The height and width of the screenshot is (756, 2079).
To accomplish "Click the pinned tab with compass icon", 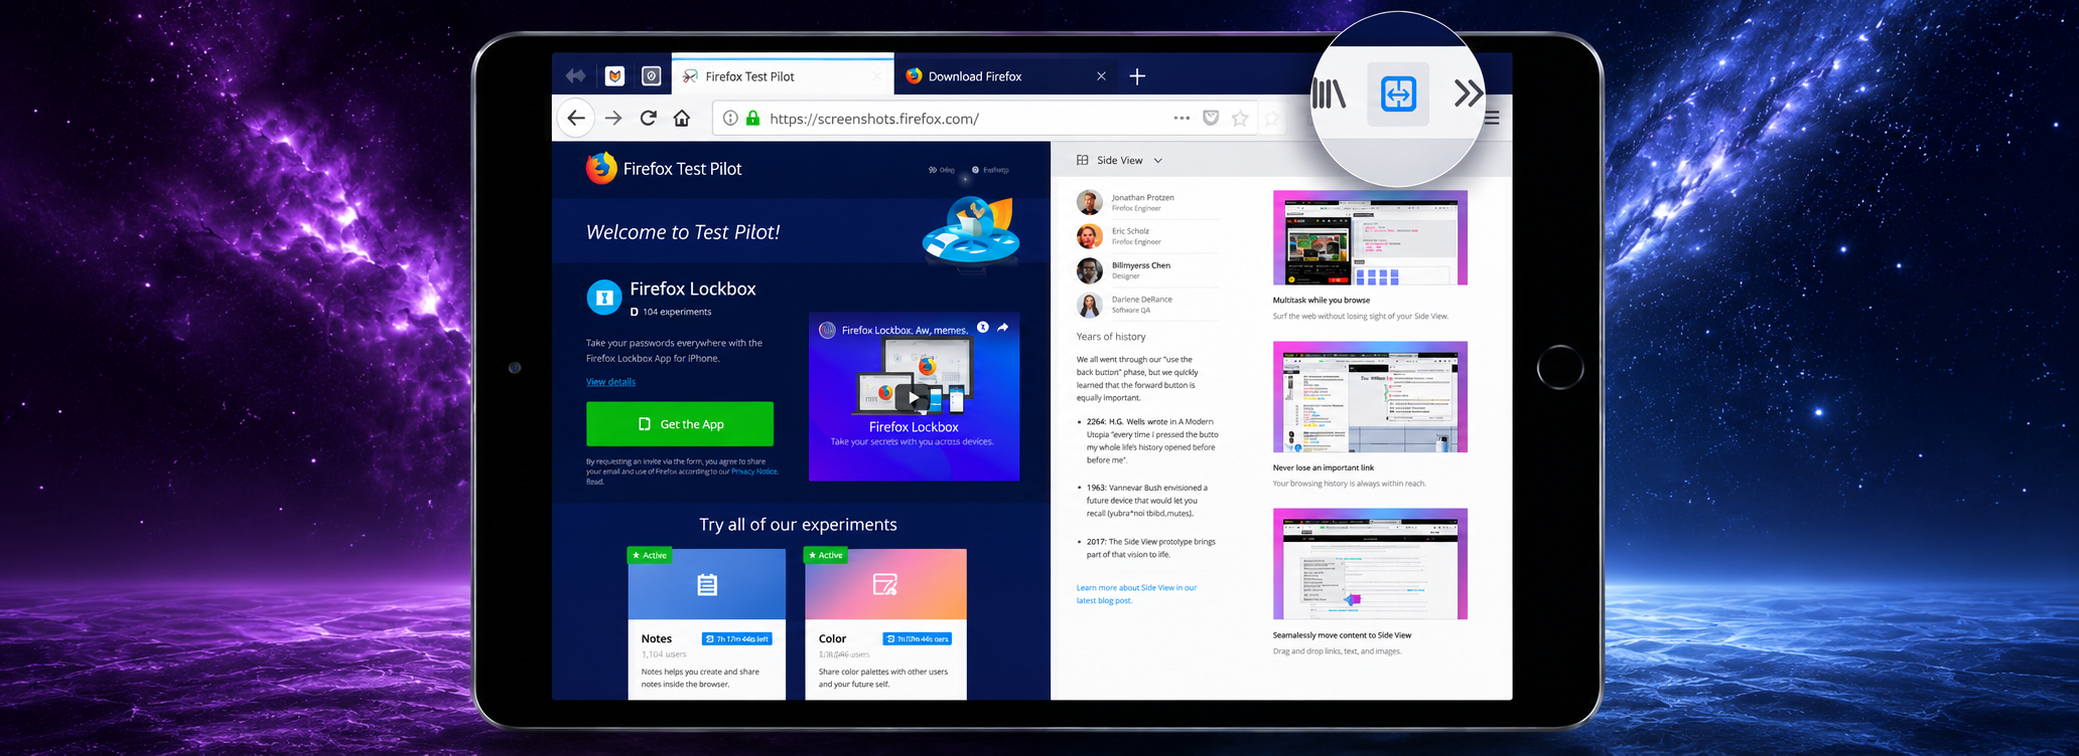I will coord(651,76).
